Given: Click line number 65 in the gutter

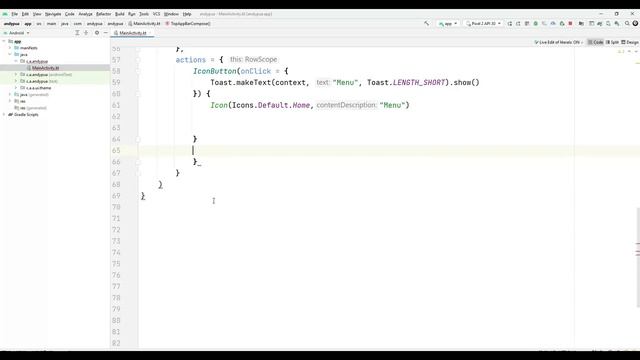Looking at the screenshot, I should pos(117,150).
